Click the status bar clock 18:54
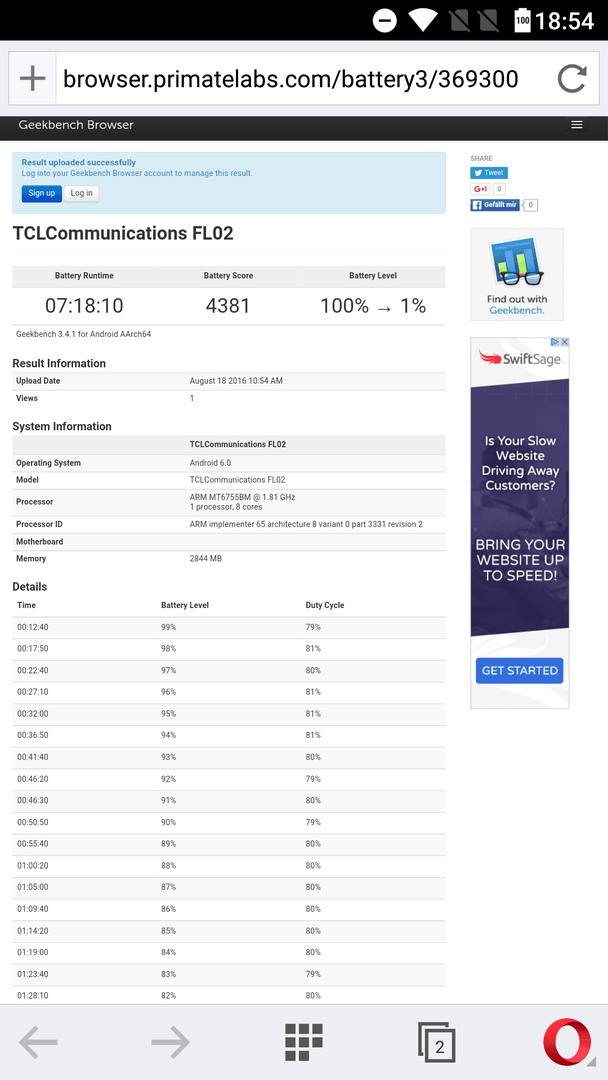Viewport: 608px width, 1080px height. (564, 21)
